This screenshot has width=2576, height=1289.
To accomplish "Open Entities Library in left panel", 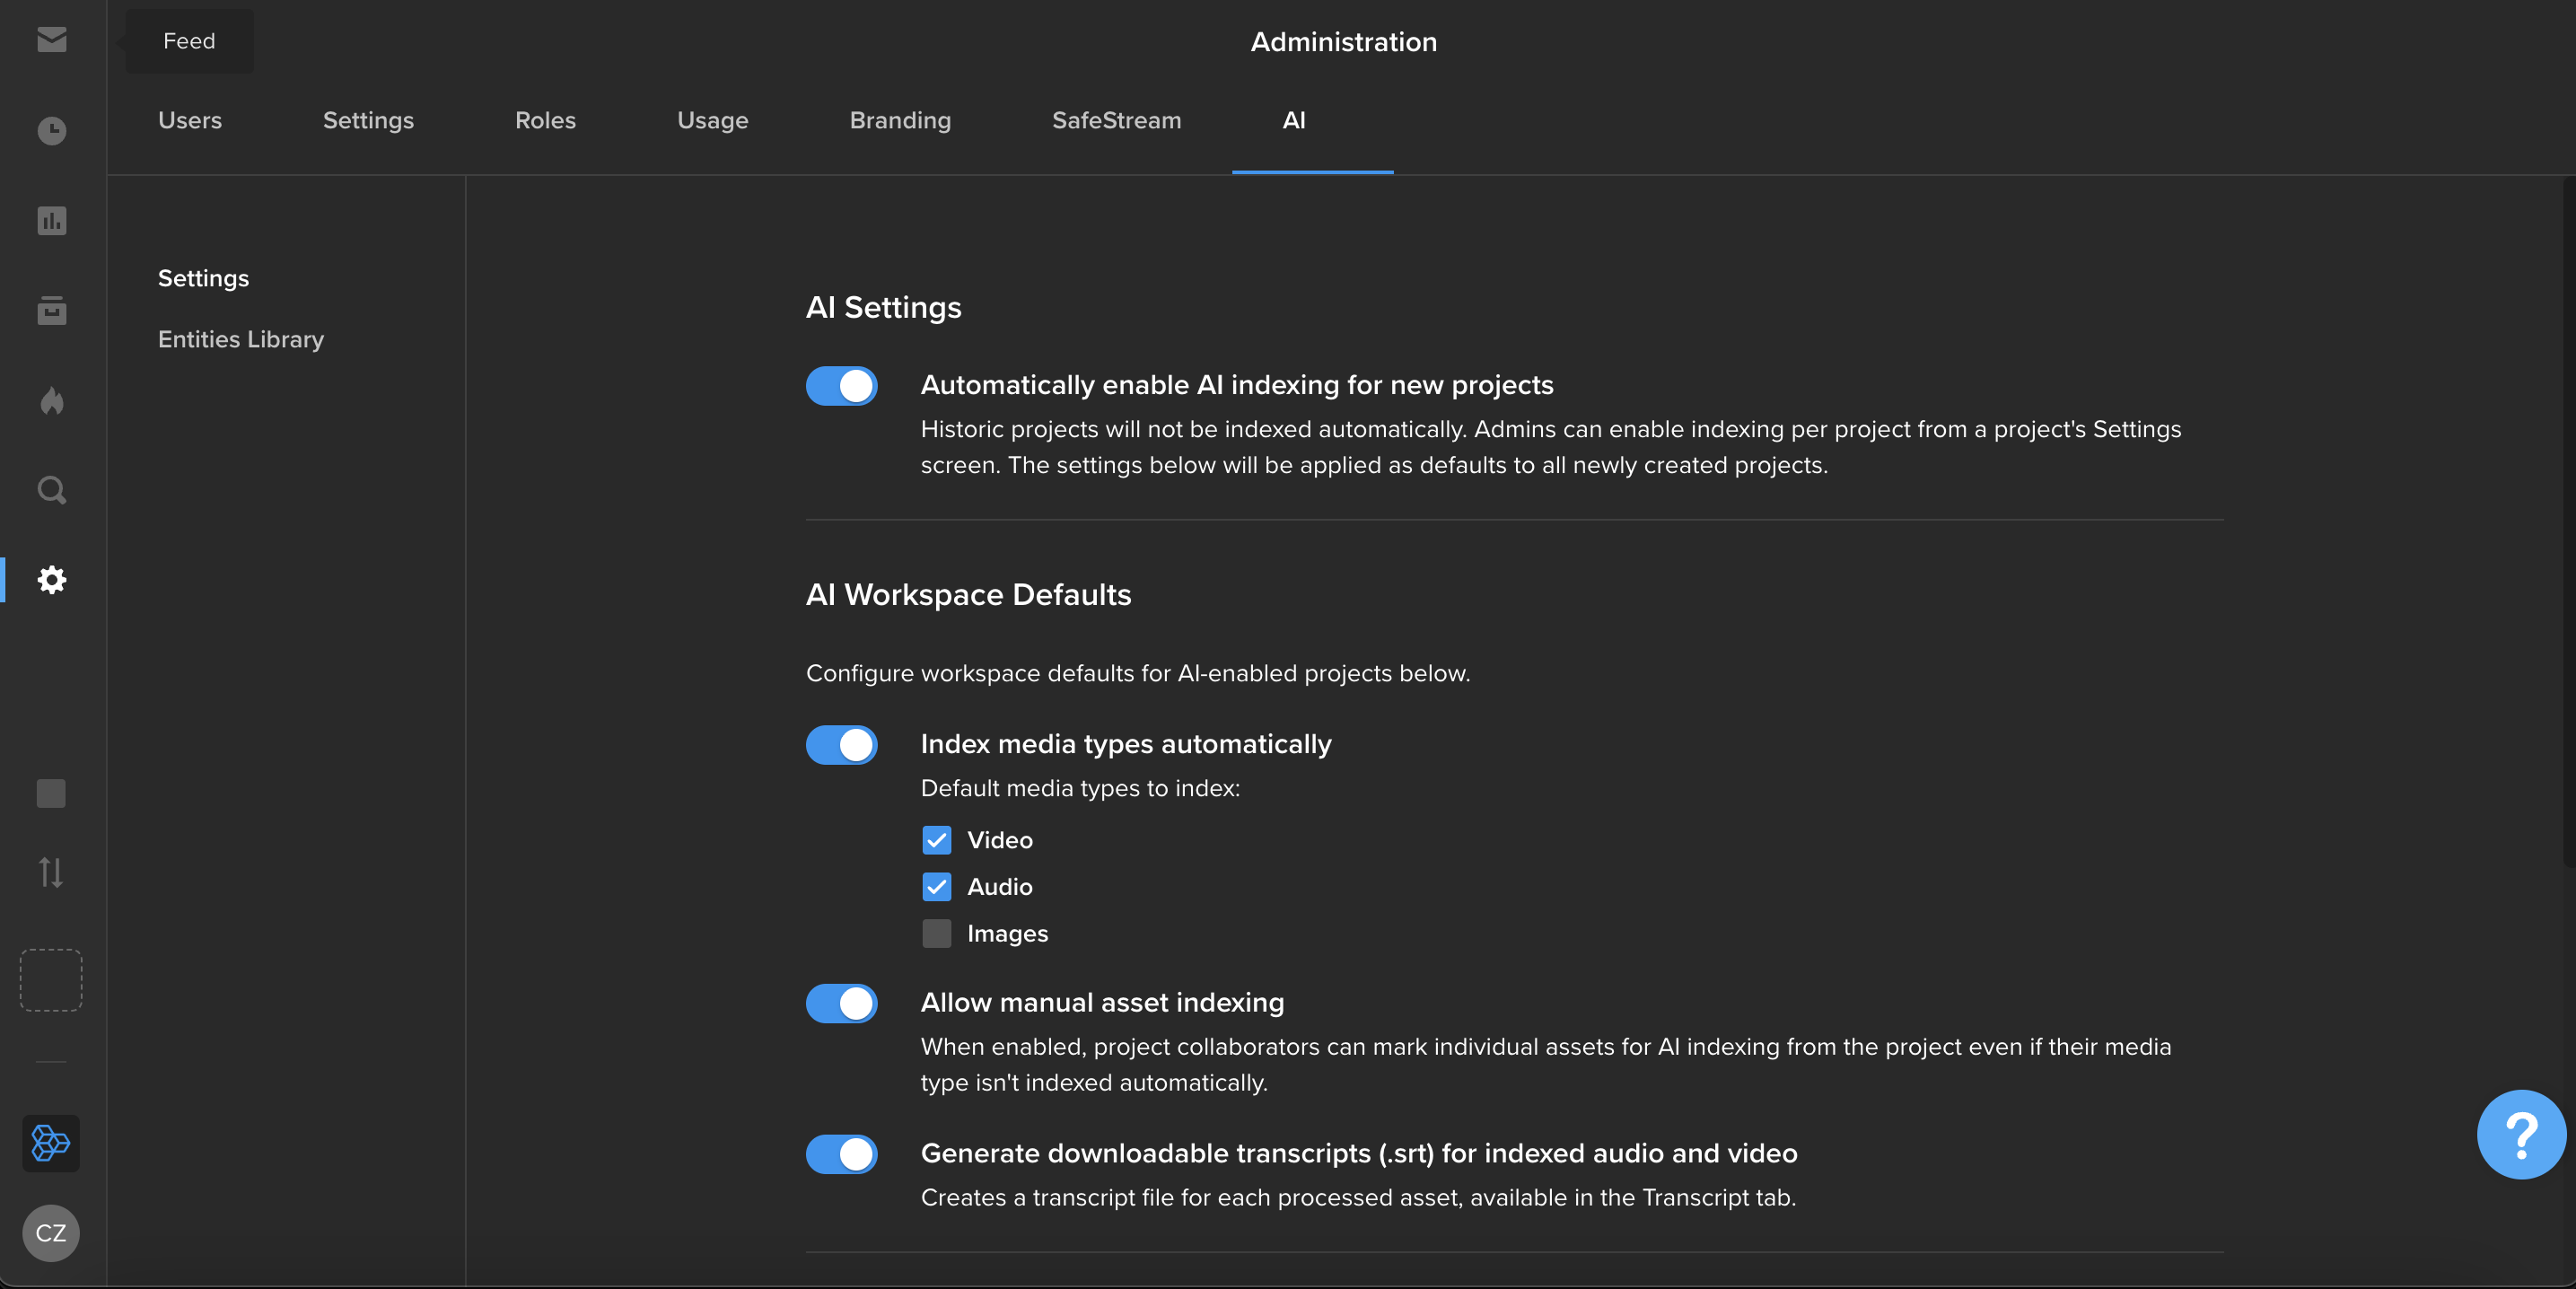I will tap(241, 339).
